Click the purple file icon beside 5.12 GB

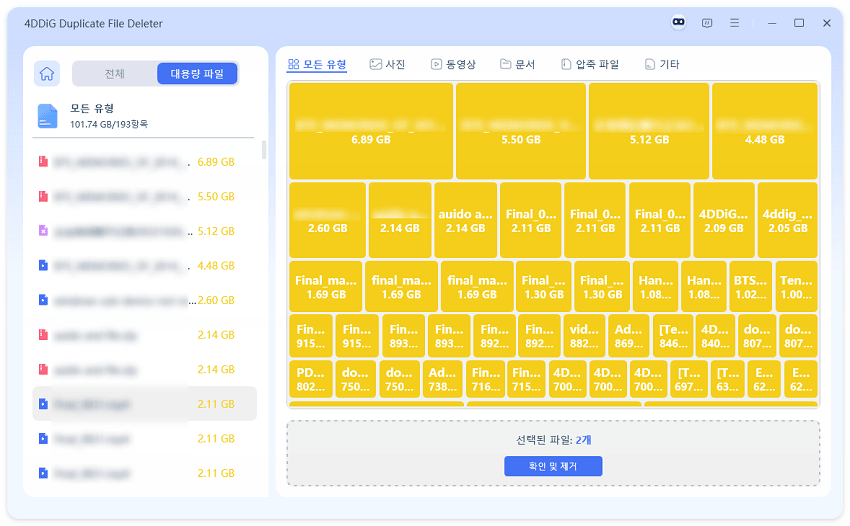[x=43, y=231]
